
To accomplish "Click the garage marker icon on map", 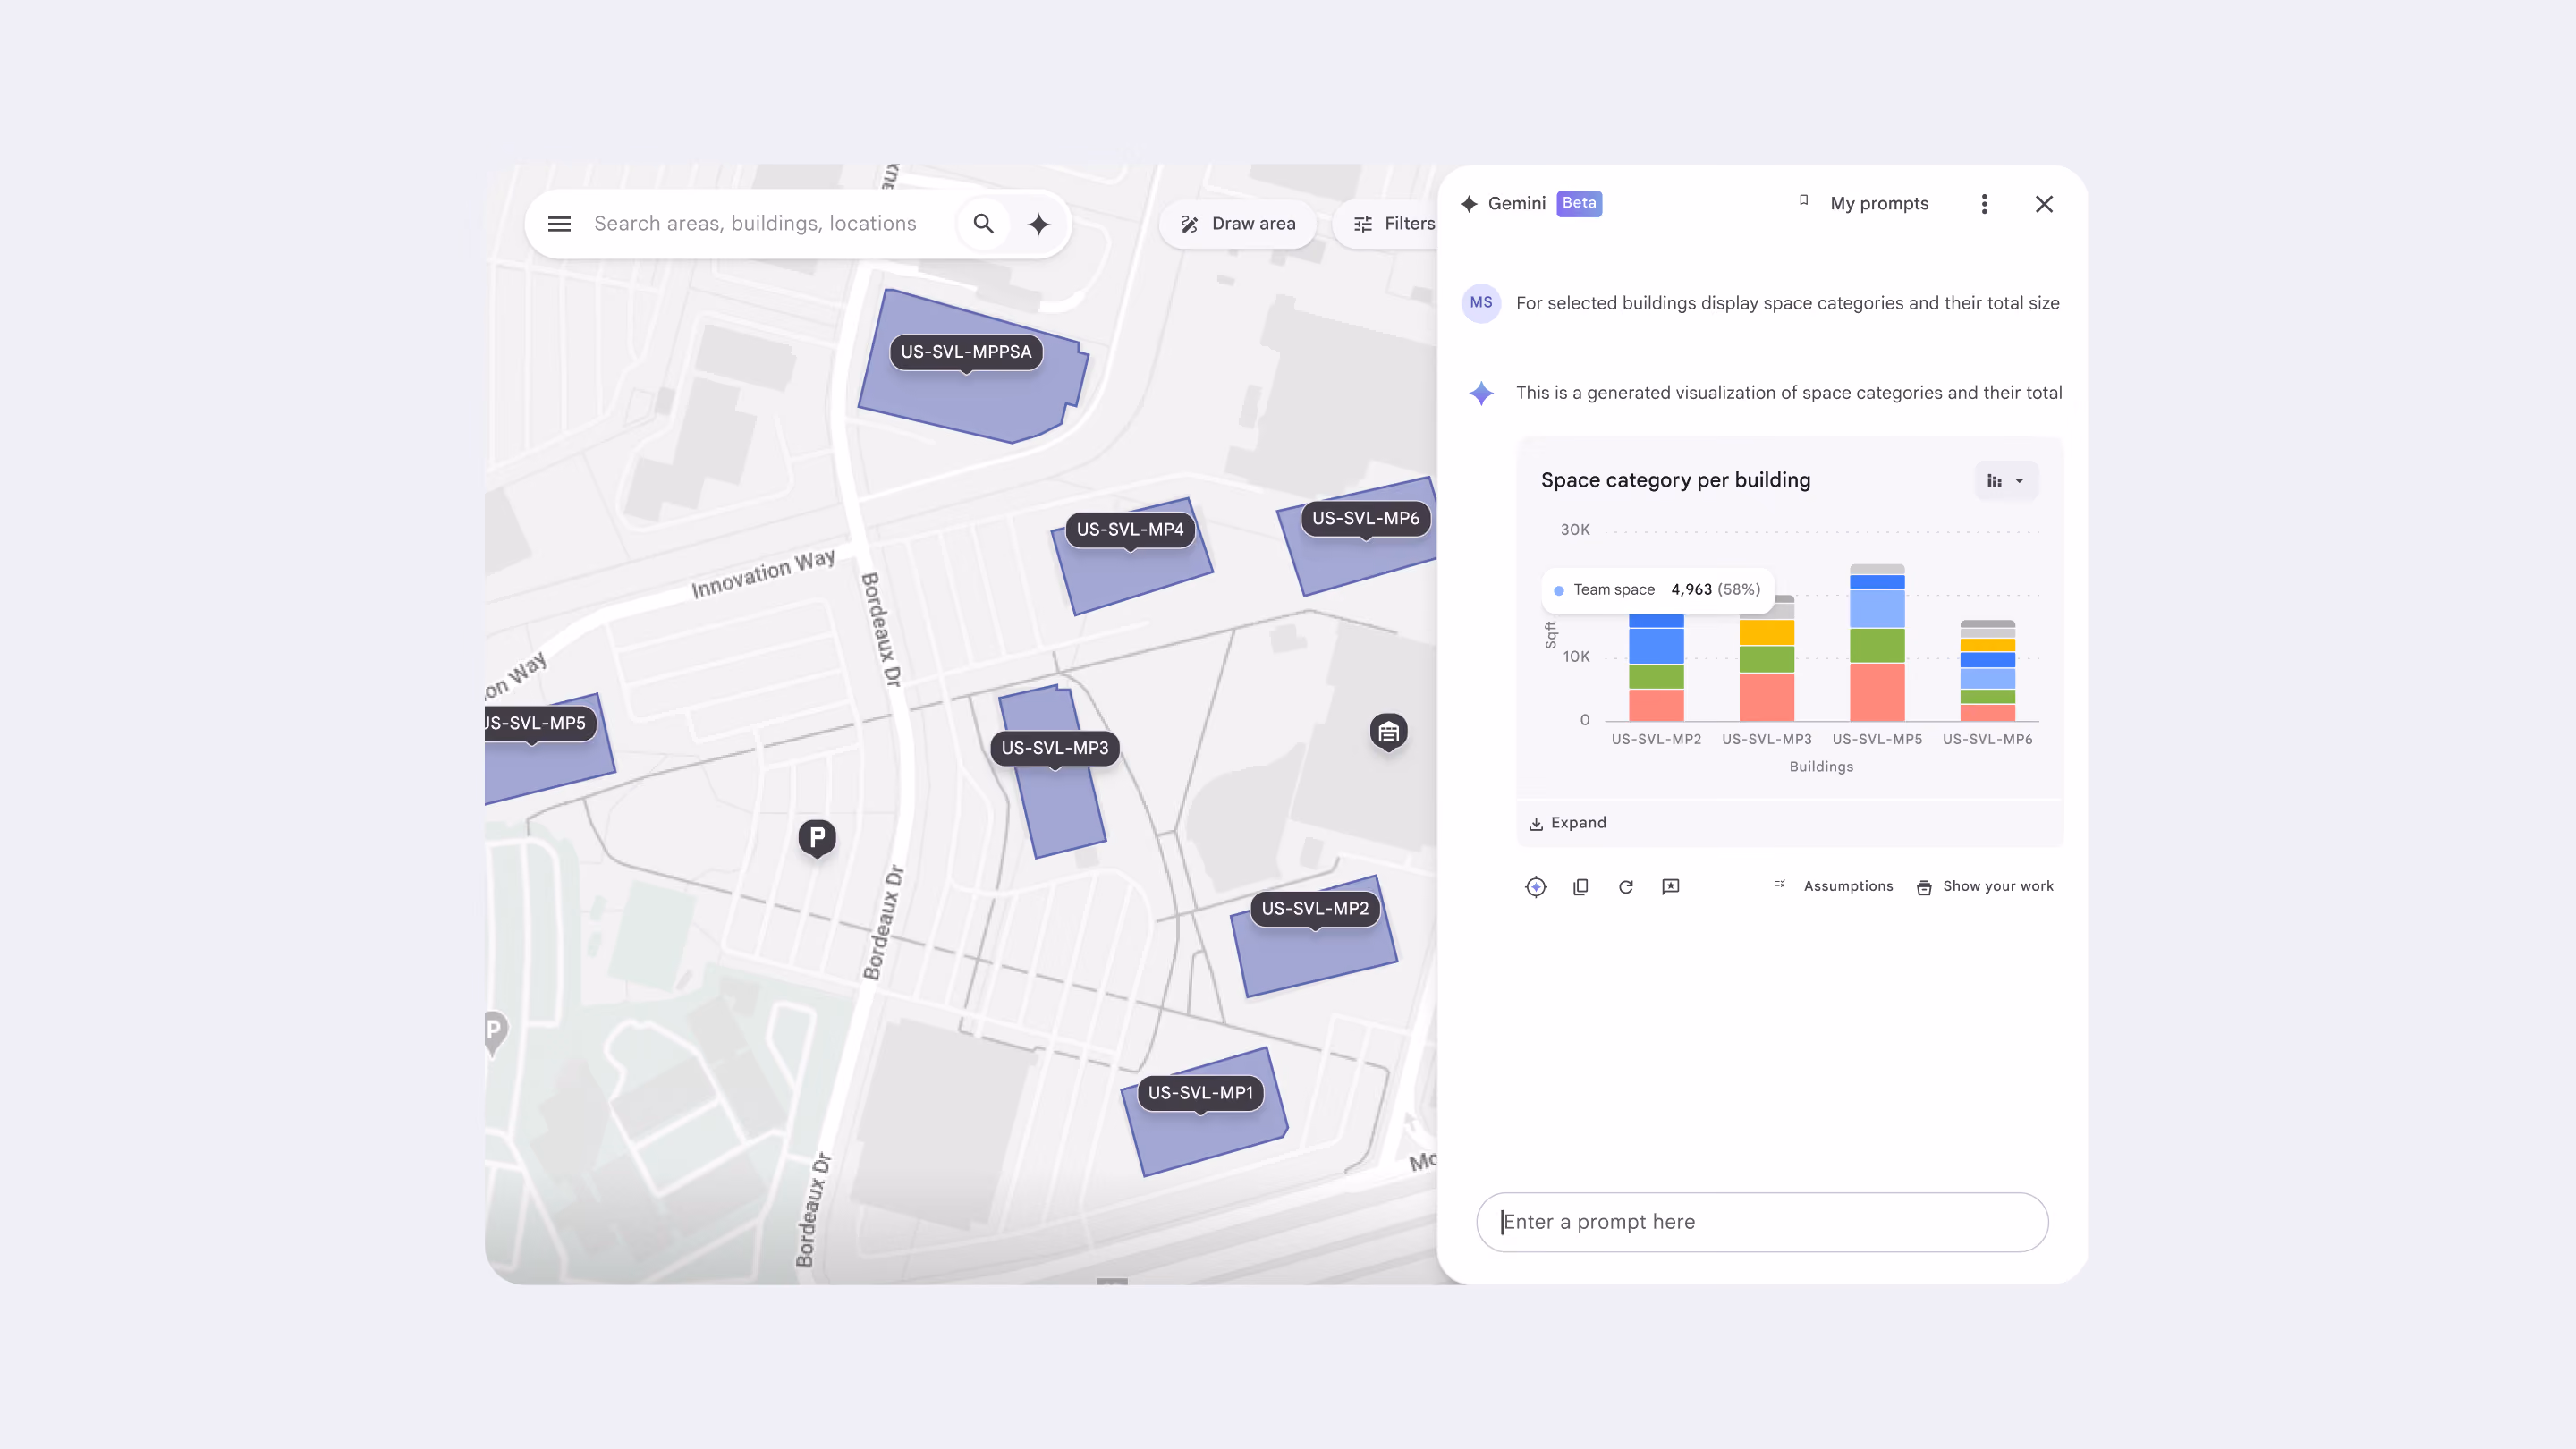I will click(x=1389, y=733).
